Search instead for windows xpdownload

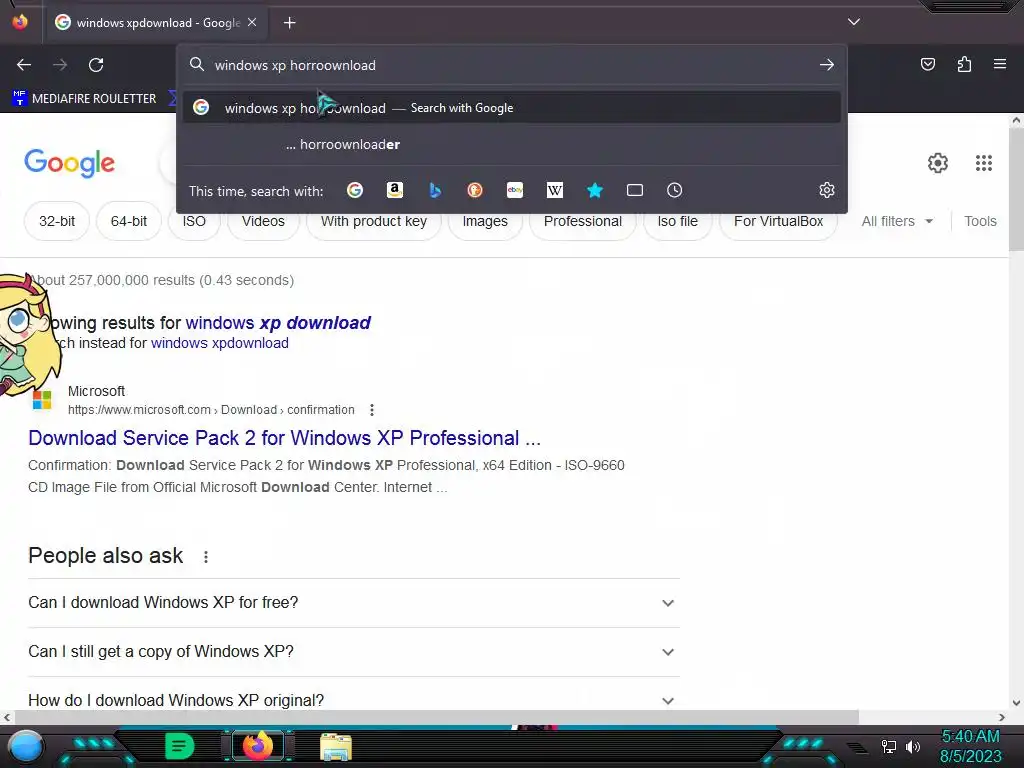pos(219,343)
